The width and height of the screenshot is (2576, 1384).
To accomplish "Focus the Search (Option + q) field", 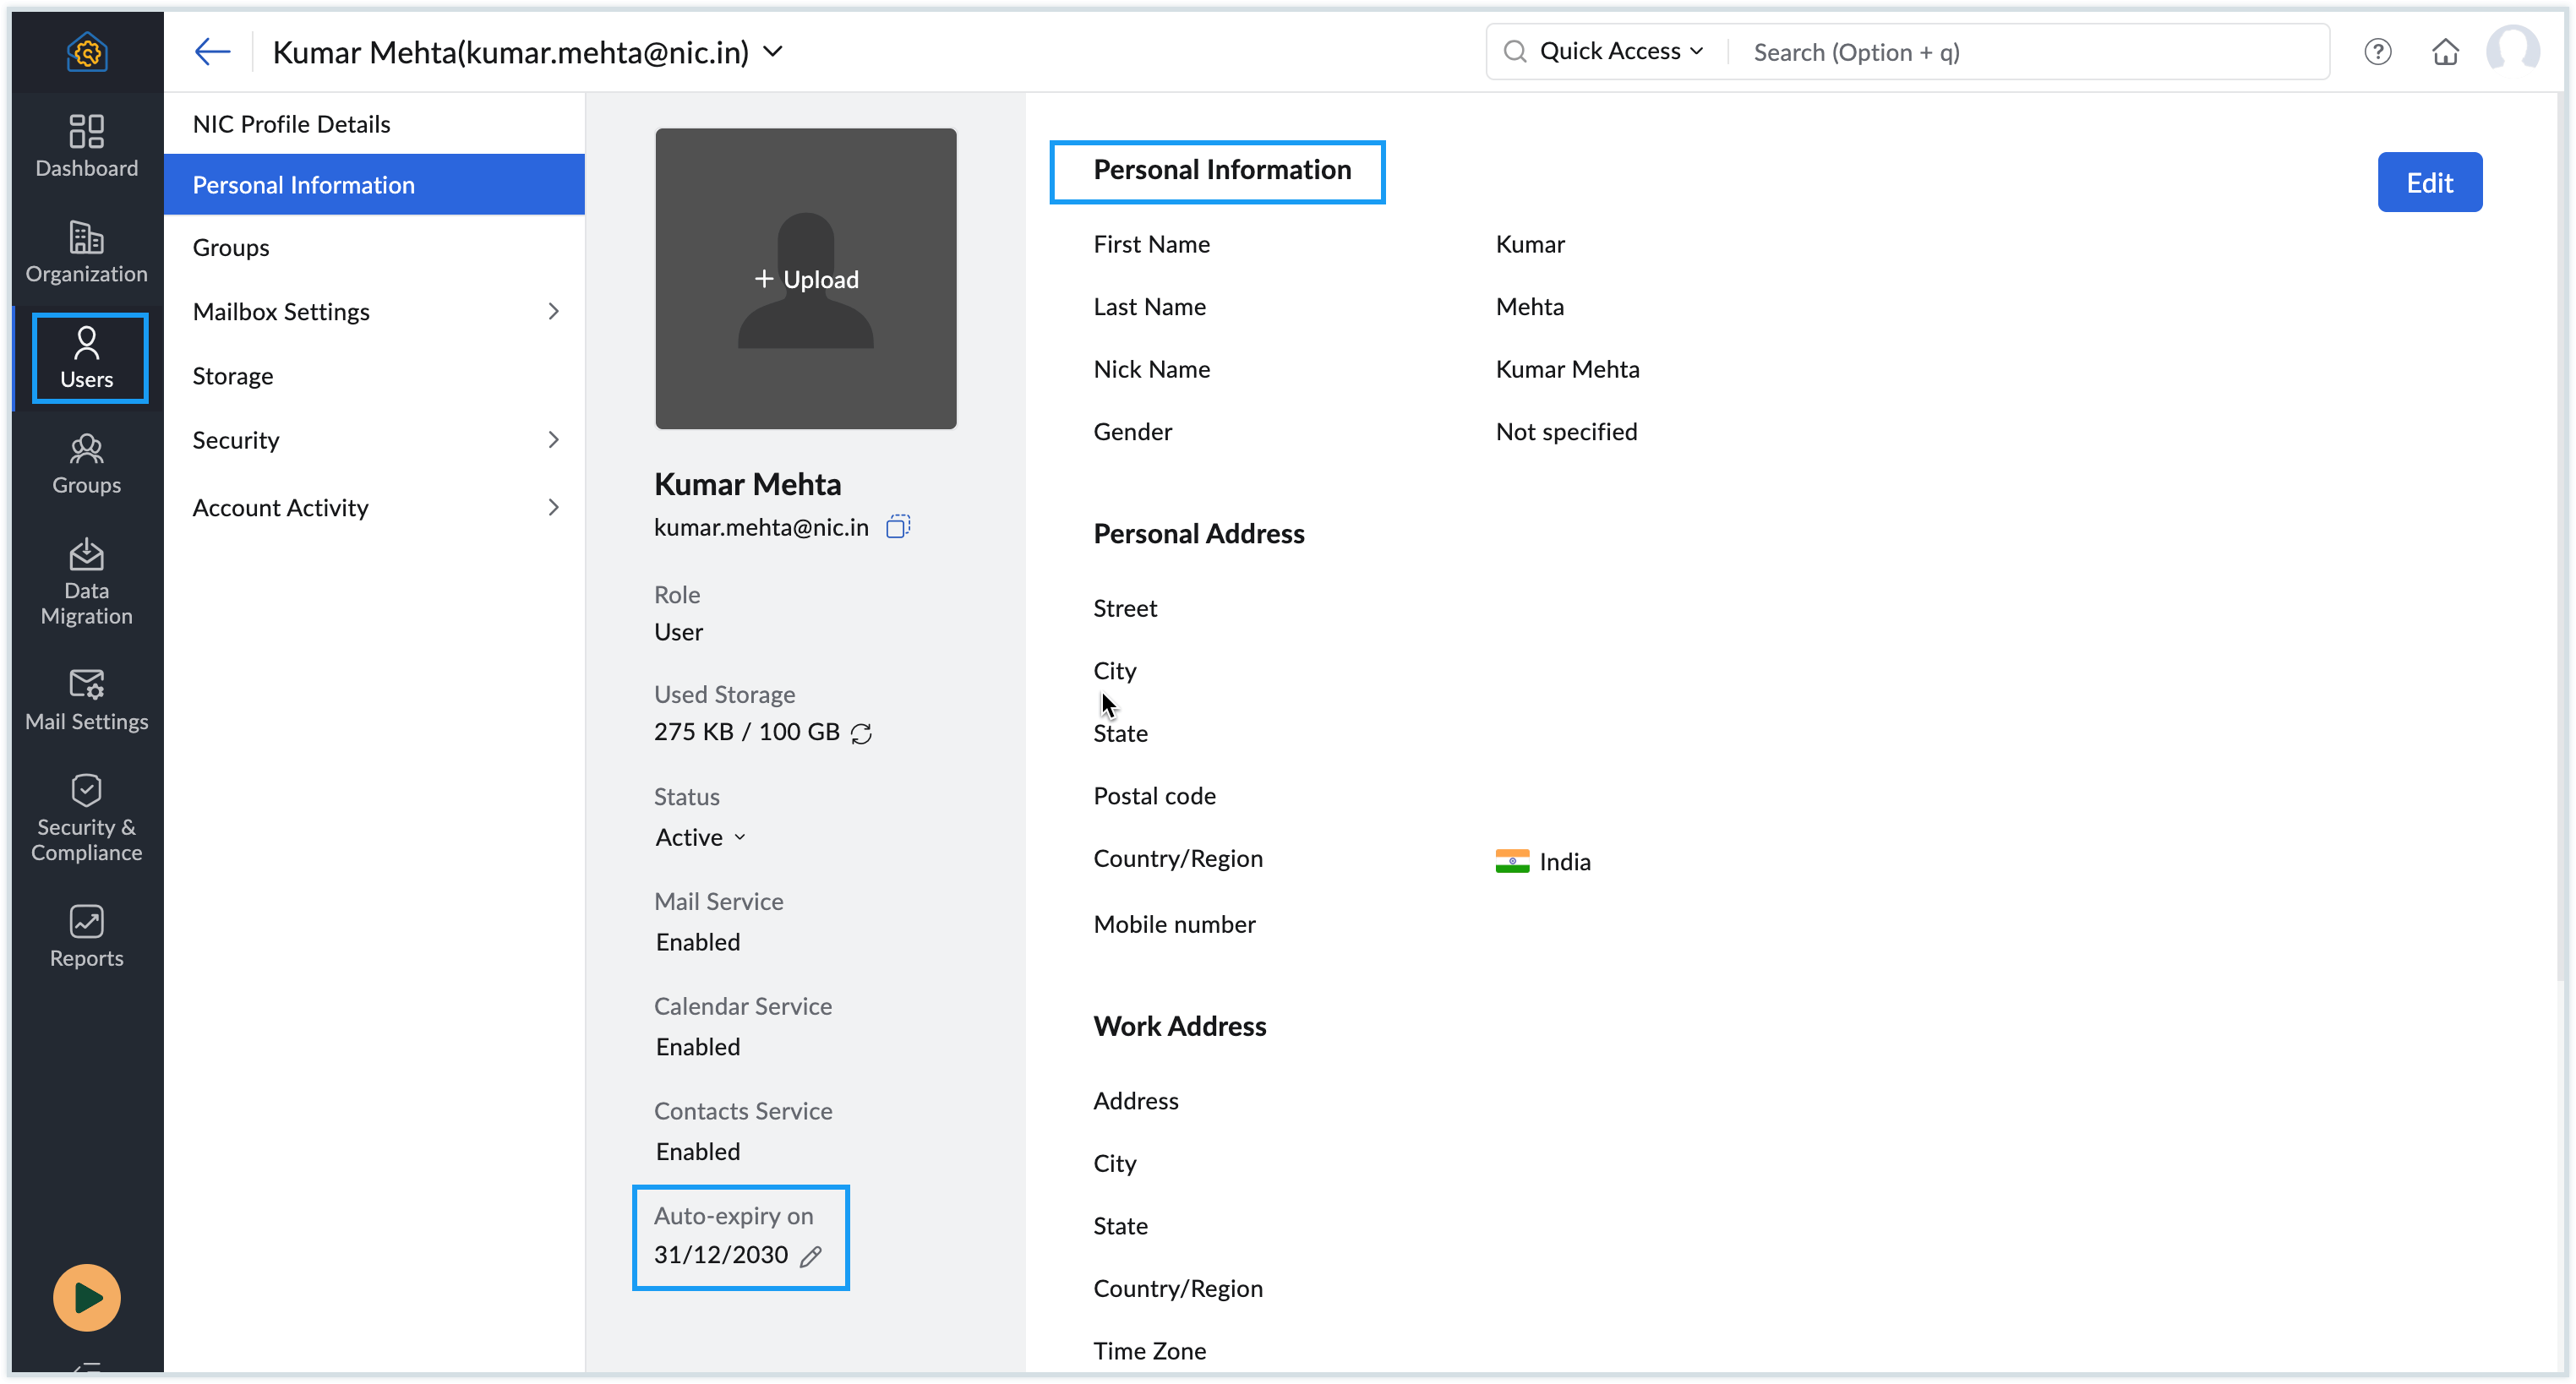I will (x=2030, y=52).
